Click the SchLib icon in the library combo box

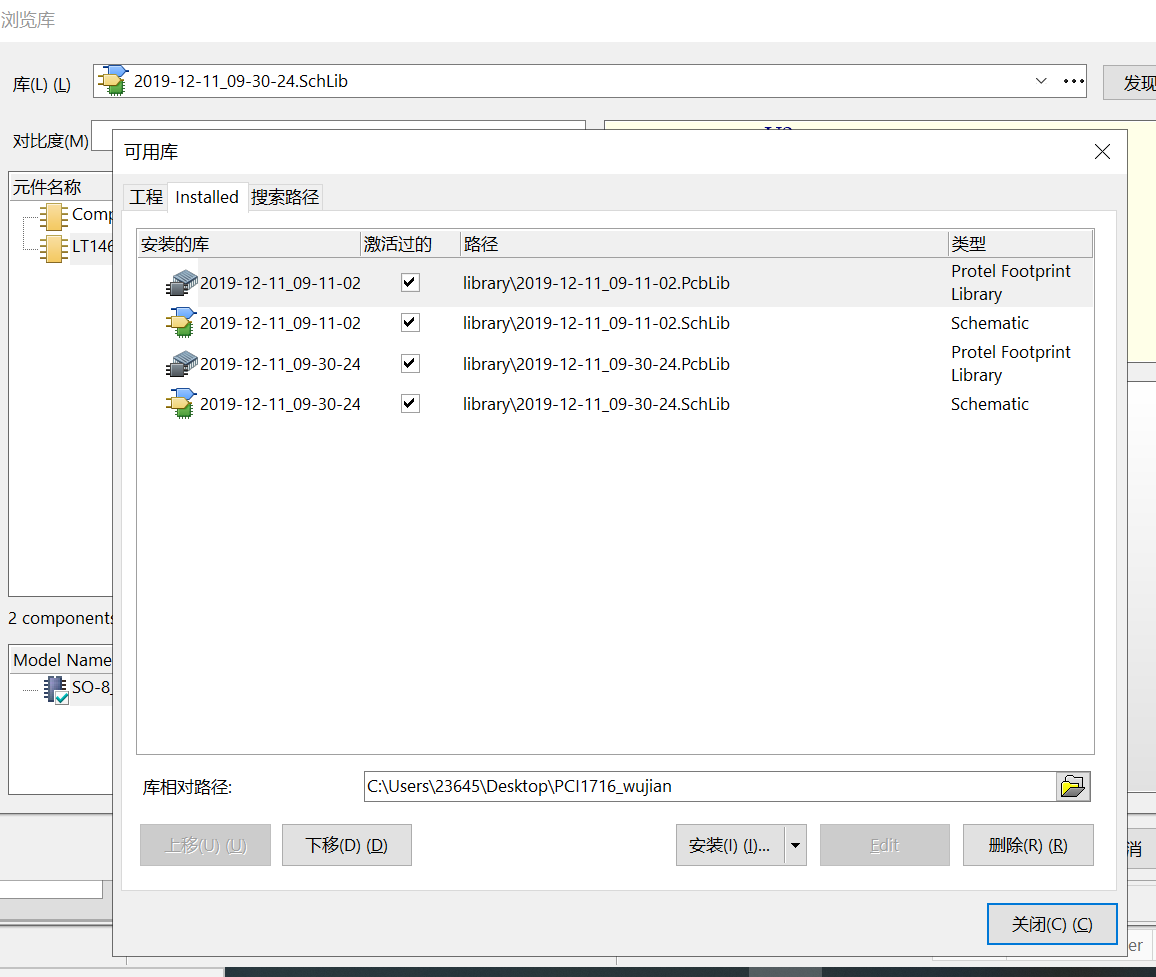tap(113, 81)
